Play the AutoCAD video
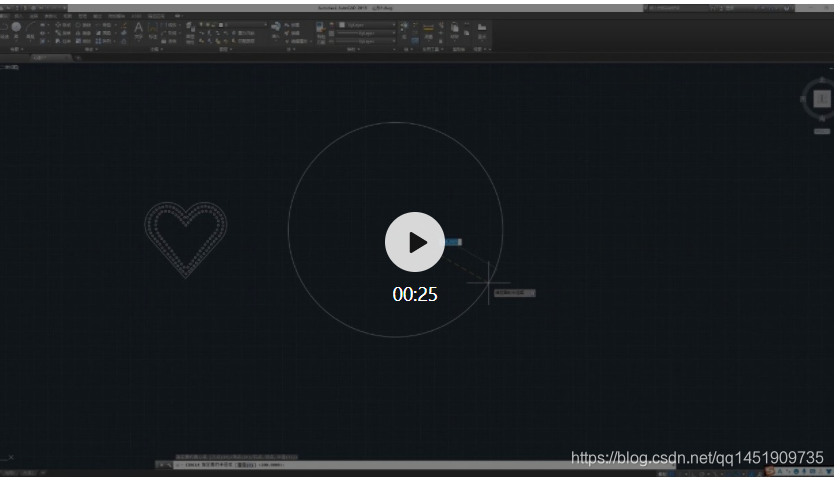834x477 pixels. pyautogui.click(x=415, y=242)
